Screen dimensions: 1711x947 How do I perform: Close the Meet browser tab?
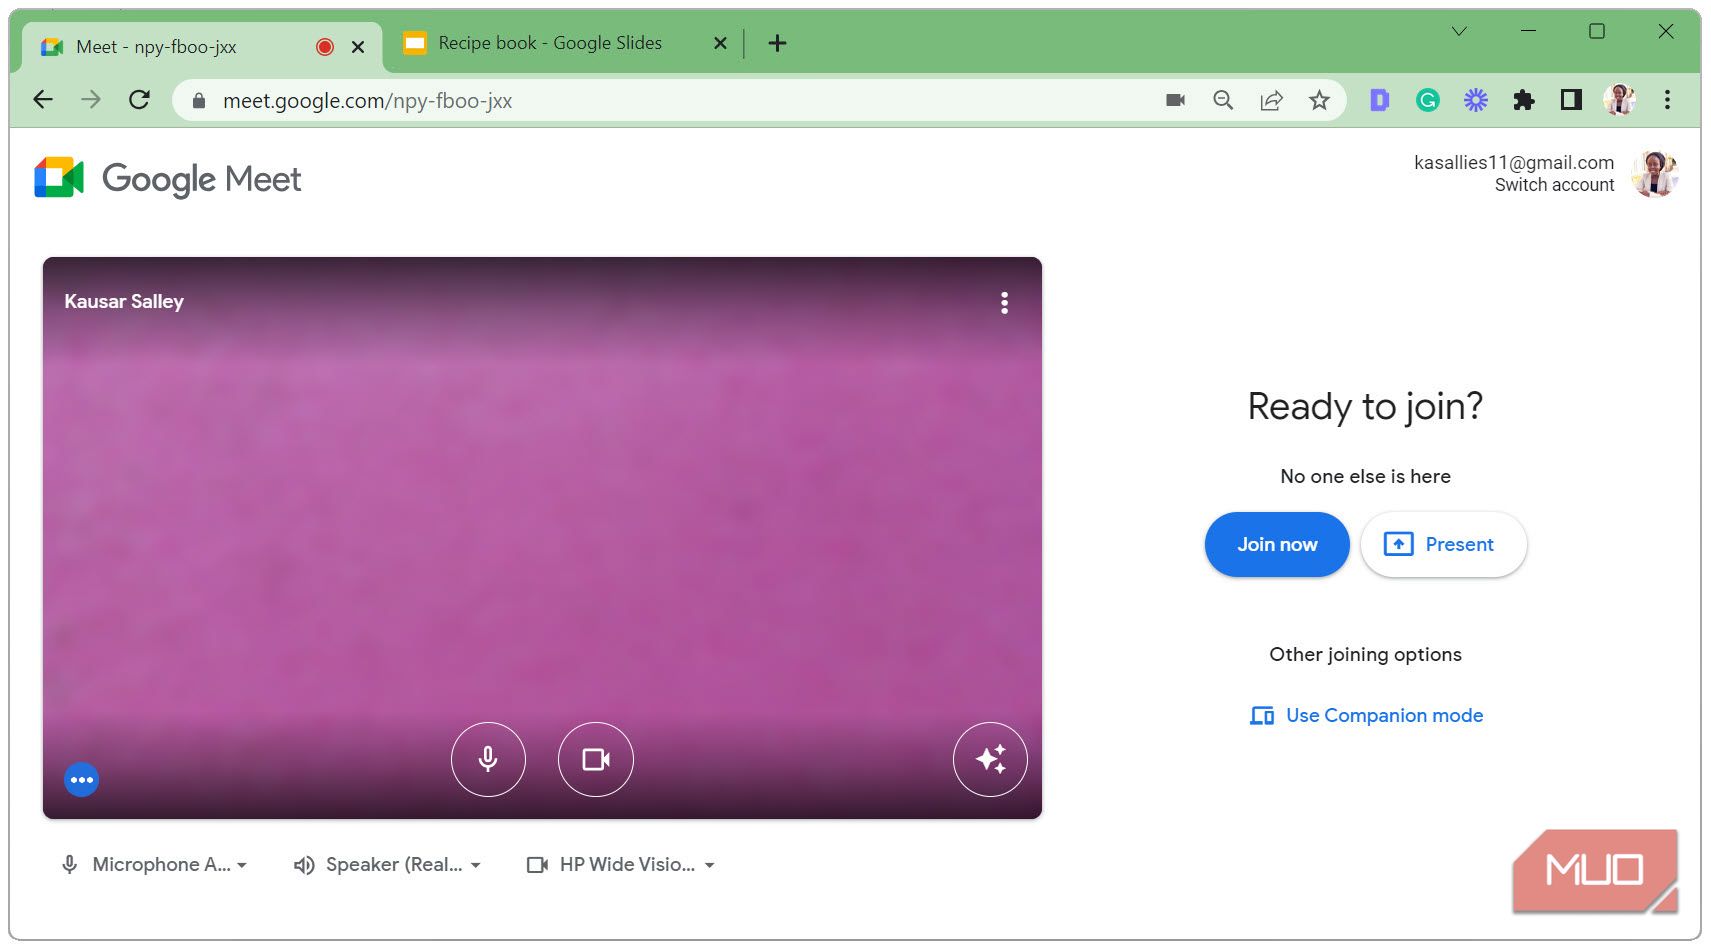(358, 47)
